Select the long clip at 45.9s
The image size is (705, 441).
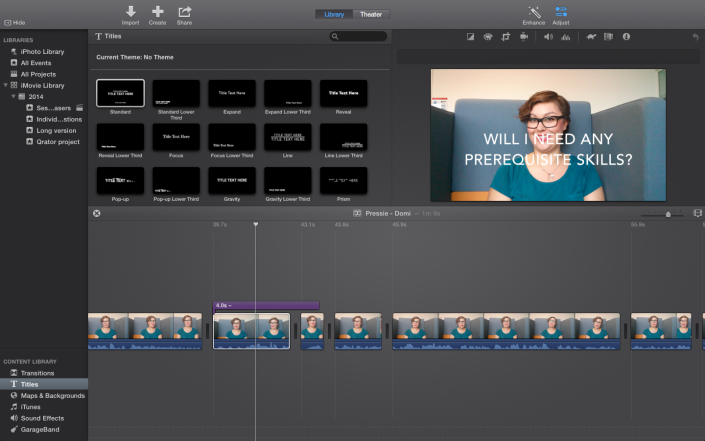[x=506, y=331]
